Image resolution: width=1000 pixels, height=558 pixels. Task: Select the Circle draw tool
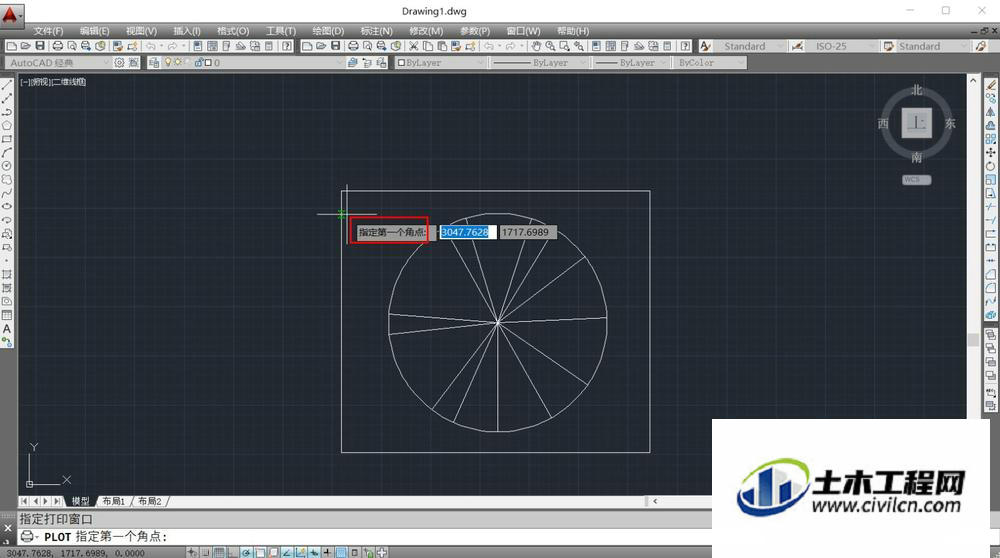(7, 166)
